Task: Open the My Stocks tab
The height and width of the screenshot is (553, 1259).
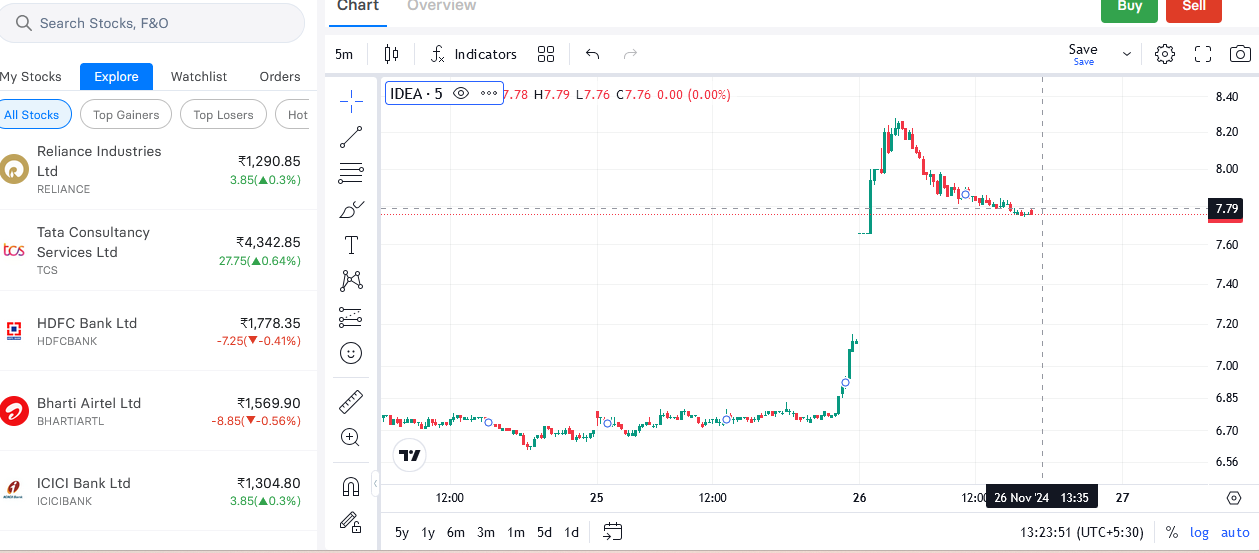Action: pyautogui.click(x=31, y=76)
